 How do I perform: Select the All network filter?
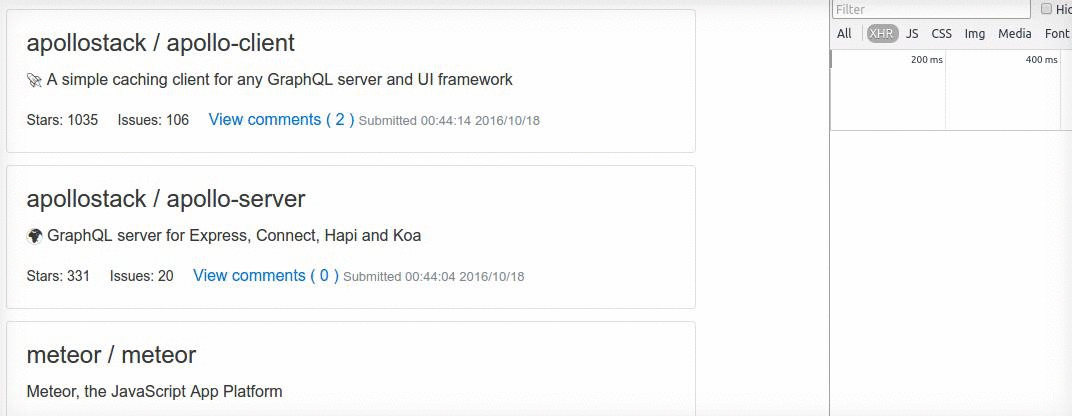[844, 34]
